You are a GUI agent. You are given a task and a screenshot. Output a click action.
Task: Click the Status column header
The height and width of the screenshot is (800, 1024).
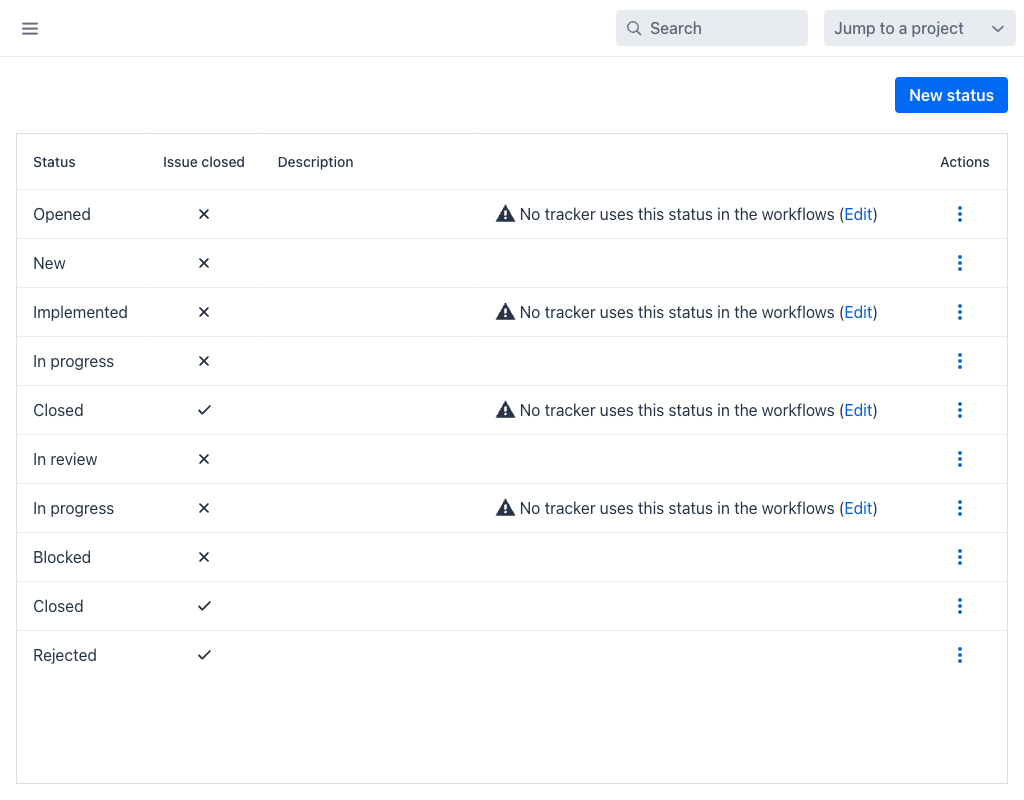pos(54,162)
